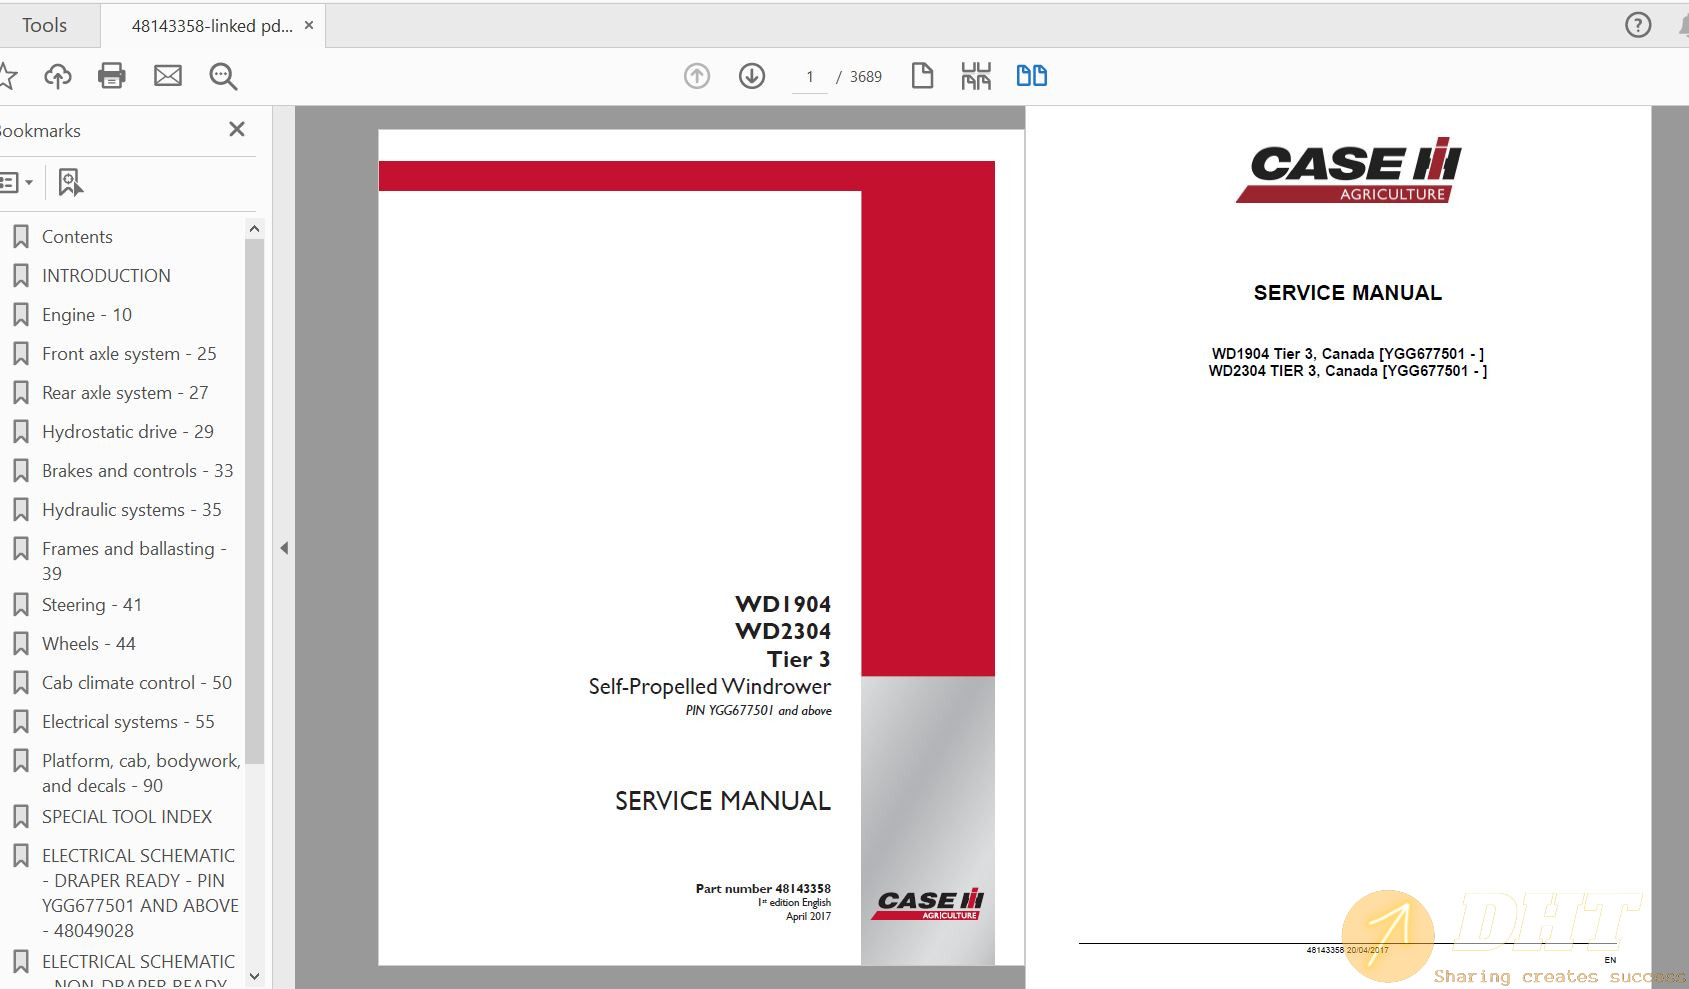
Task: Click the Part number 48143358 text
Action: click(763, 888)
